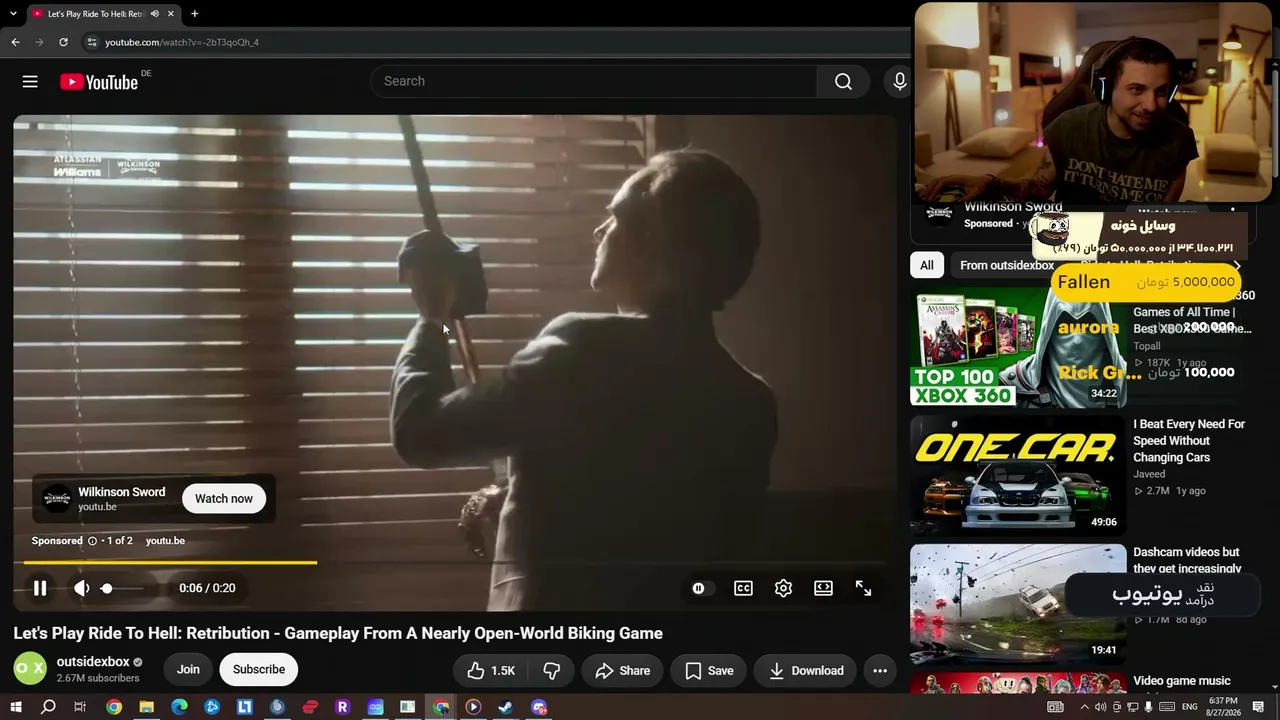Toggle closed captions on the video
This screenshot has width=1280, height=720.
(743, 588)
